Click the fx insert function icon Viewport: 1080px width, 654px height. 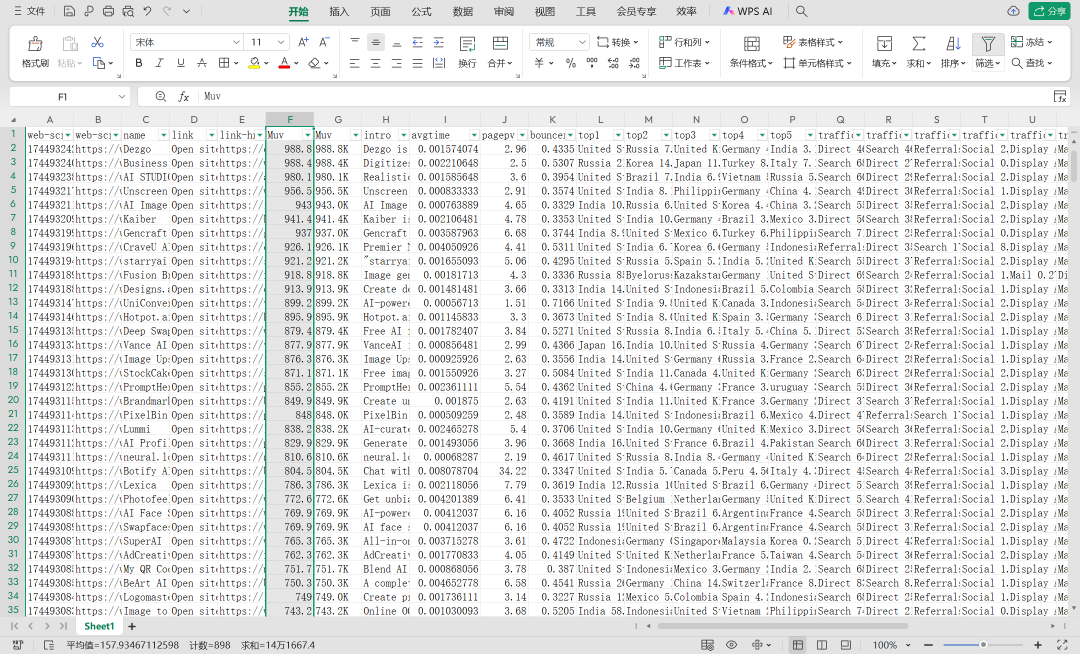tap(184, 96)
